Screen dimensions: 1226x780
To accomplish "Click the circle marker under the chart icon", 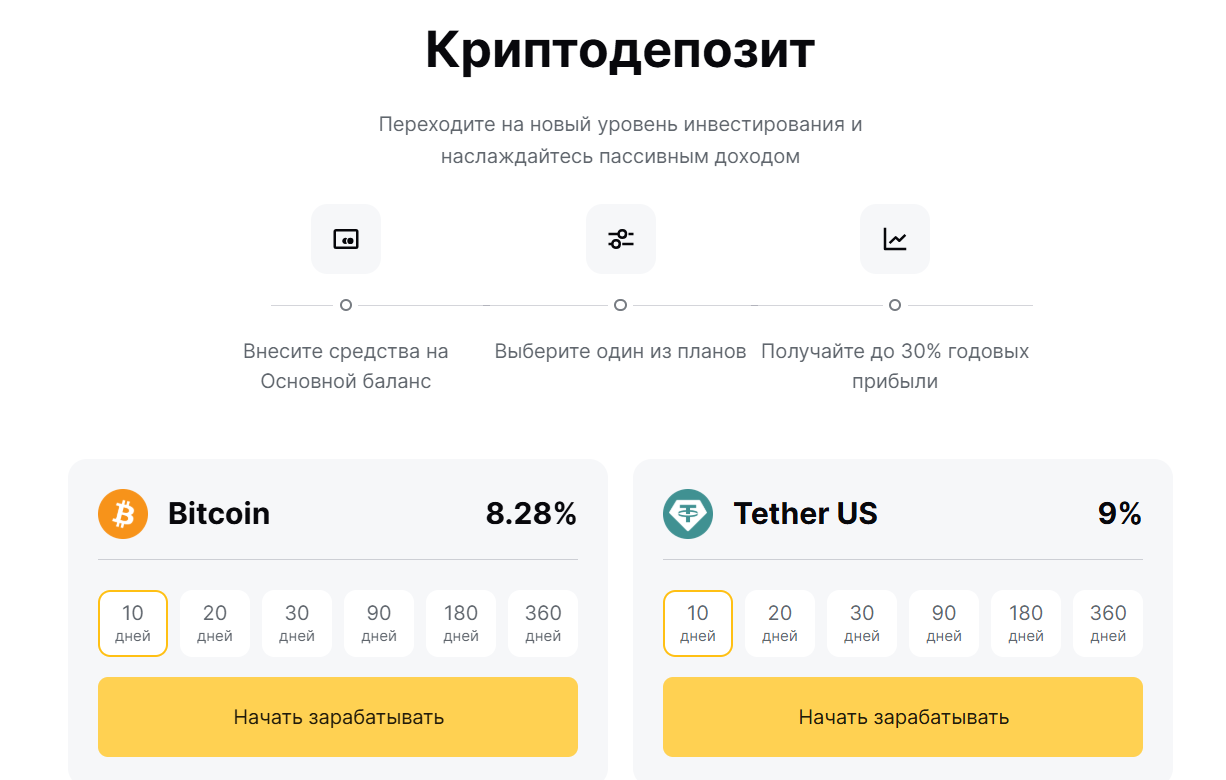I will pyautogui.click(x=894, y=305).
